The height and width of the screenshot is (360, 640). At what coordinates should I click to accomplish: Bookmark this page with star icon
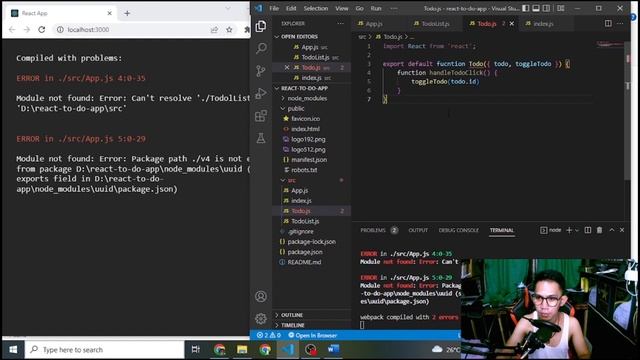pos(229,29)
